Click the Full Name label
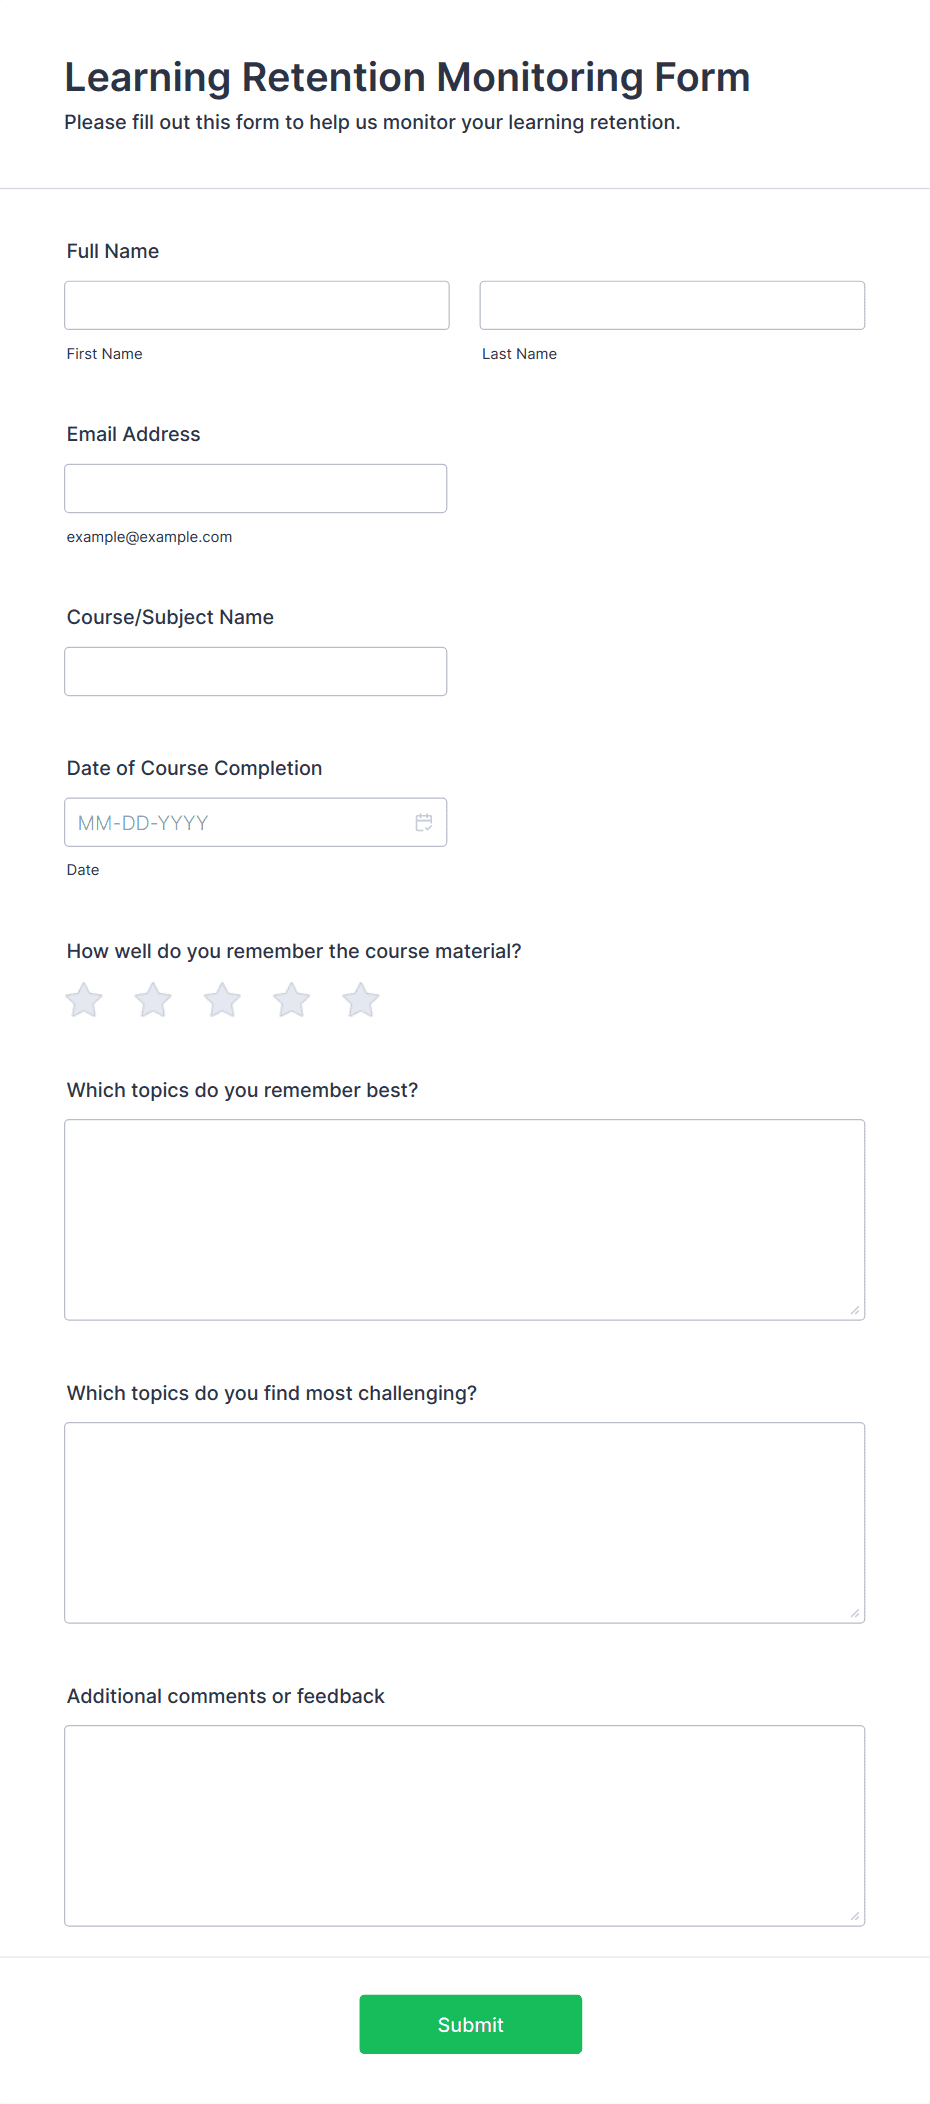Screen dimensions: 930x2104 click(113, 251)
